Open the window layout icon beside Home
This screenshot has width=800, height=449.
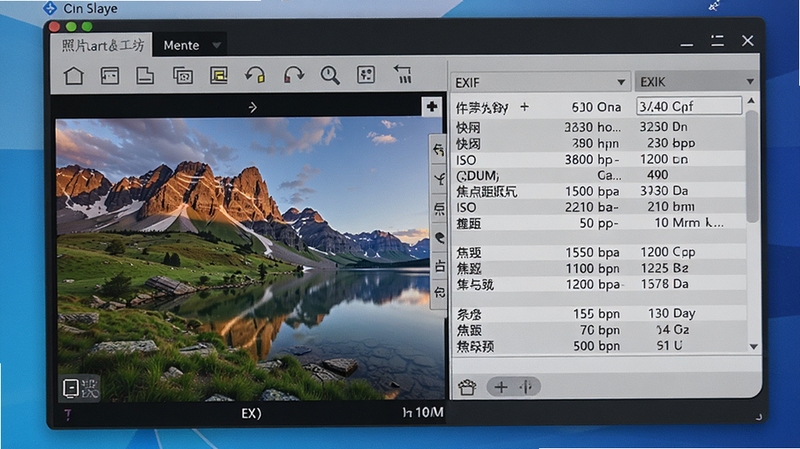[x=110, y=76]
